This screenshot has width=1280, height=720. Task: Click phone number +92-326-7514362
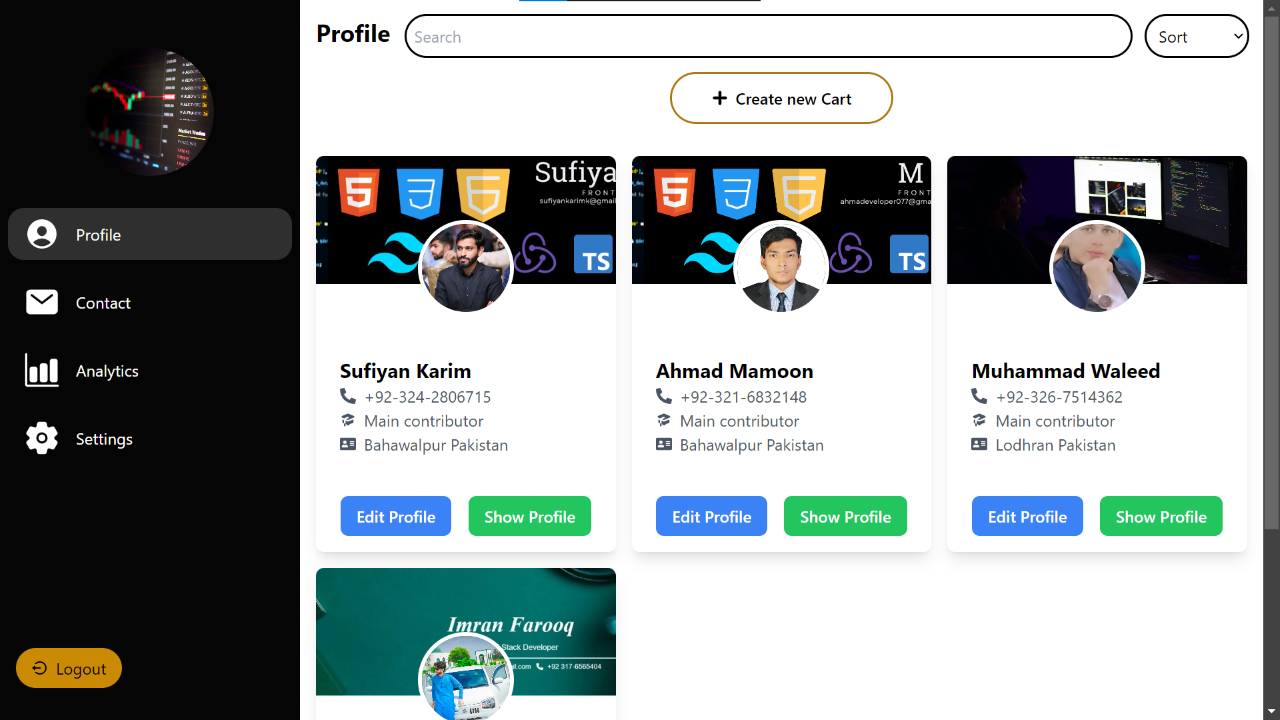[1059, 396]
